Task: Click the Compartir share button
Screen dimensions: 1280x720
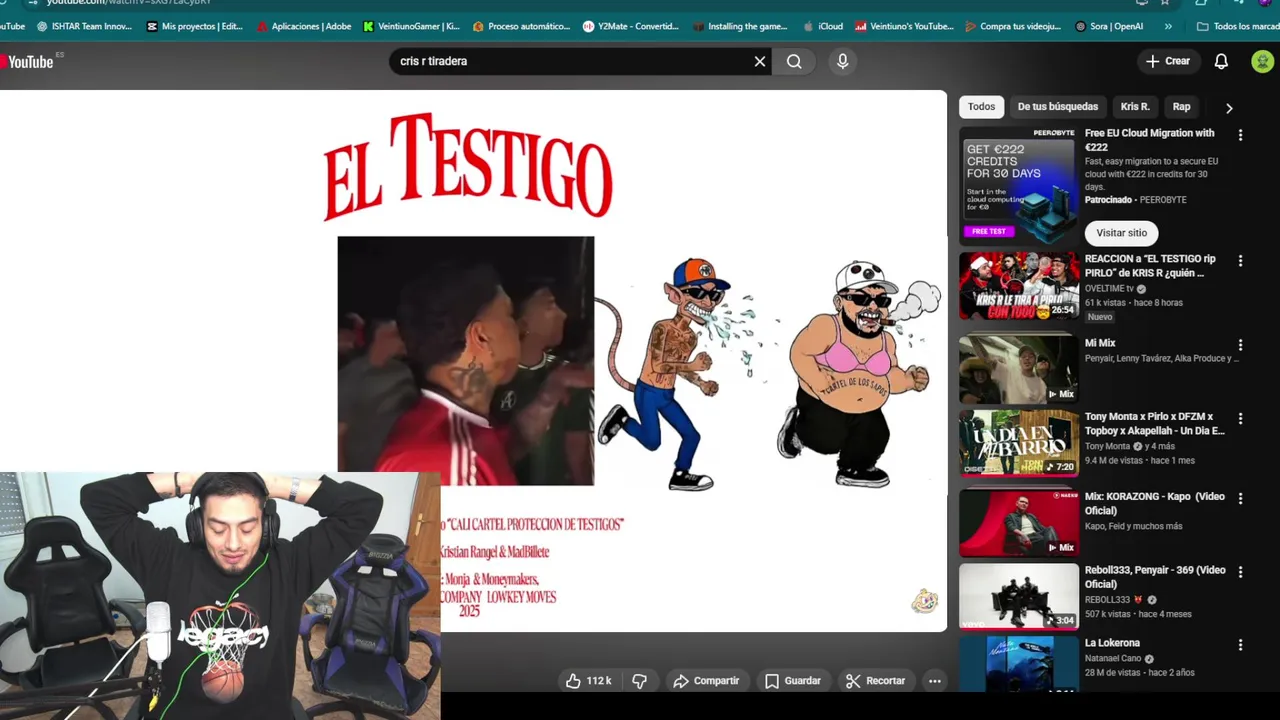Action: coord(706,681)
